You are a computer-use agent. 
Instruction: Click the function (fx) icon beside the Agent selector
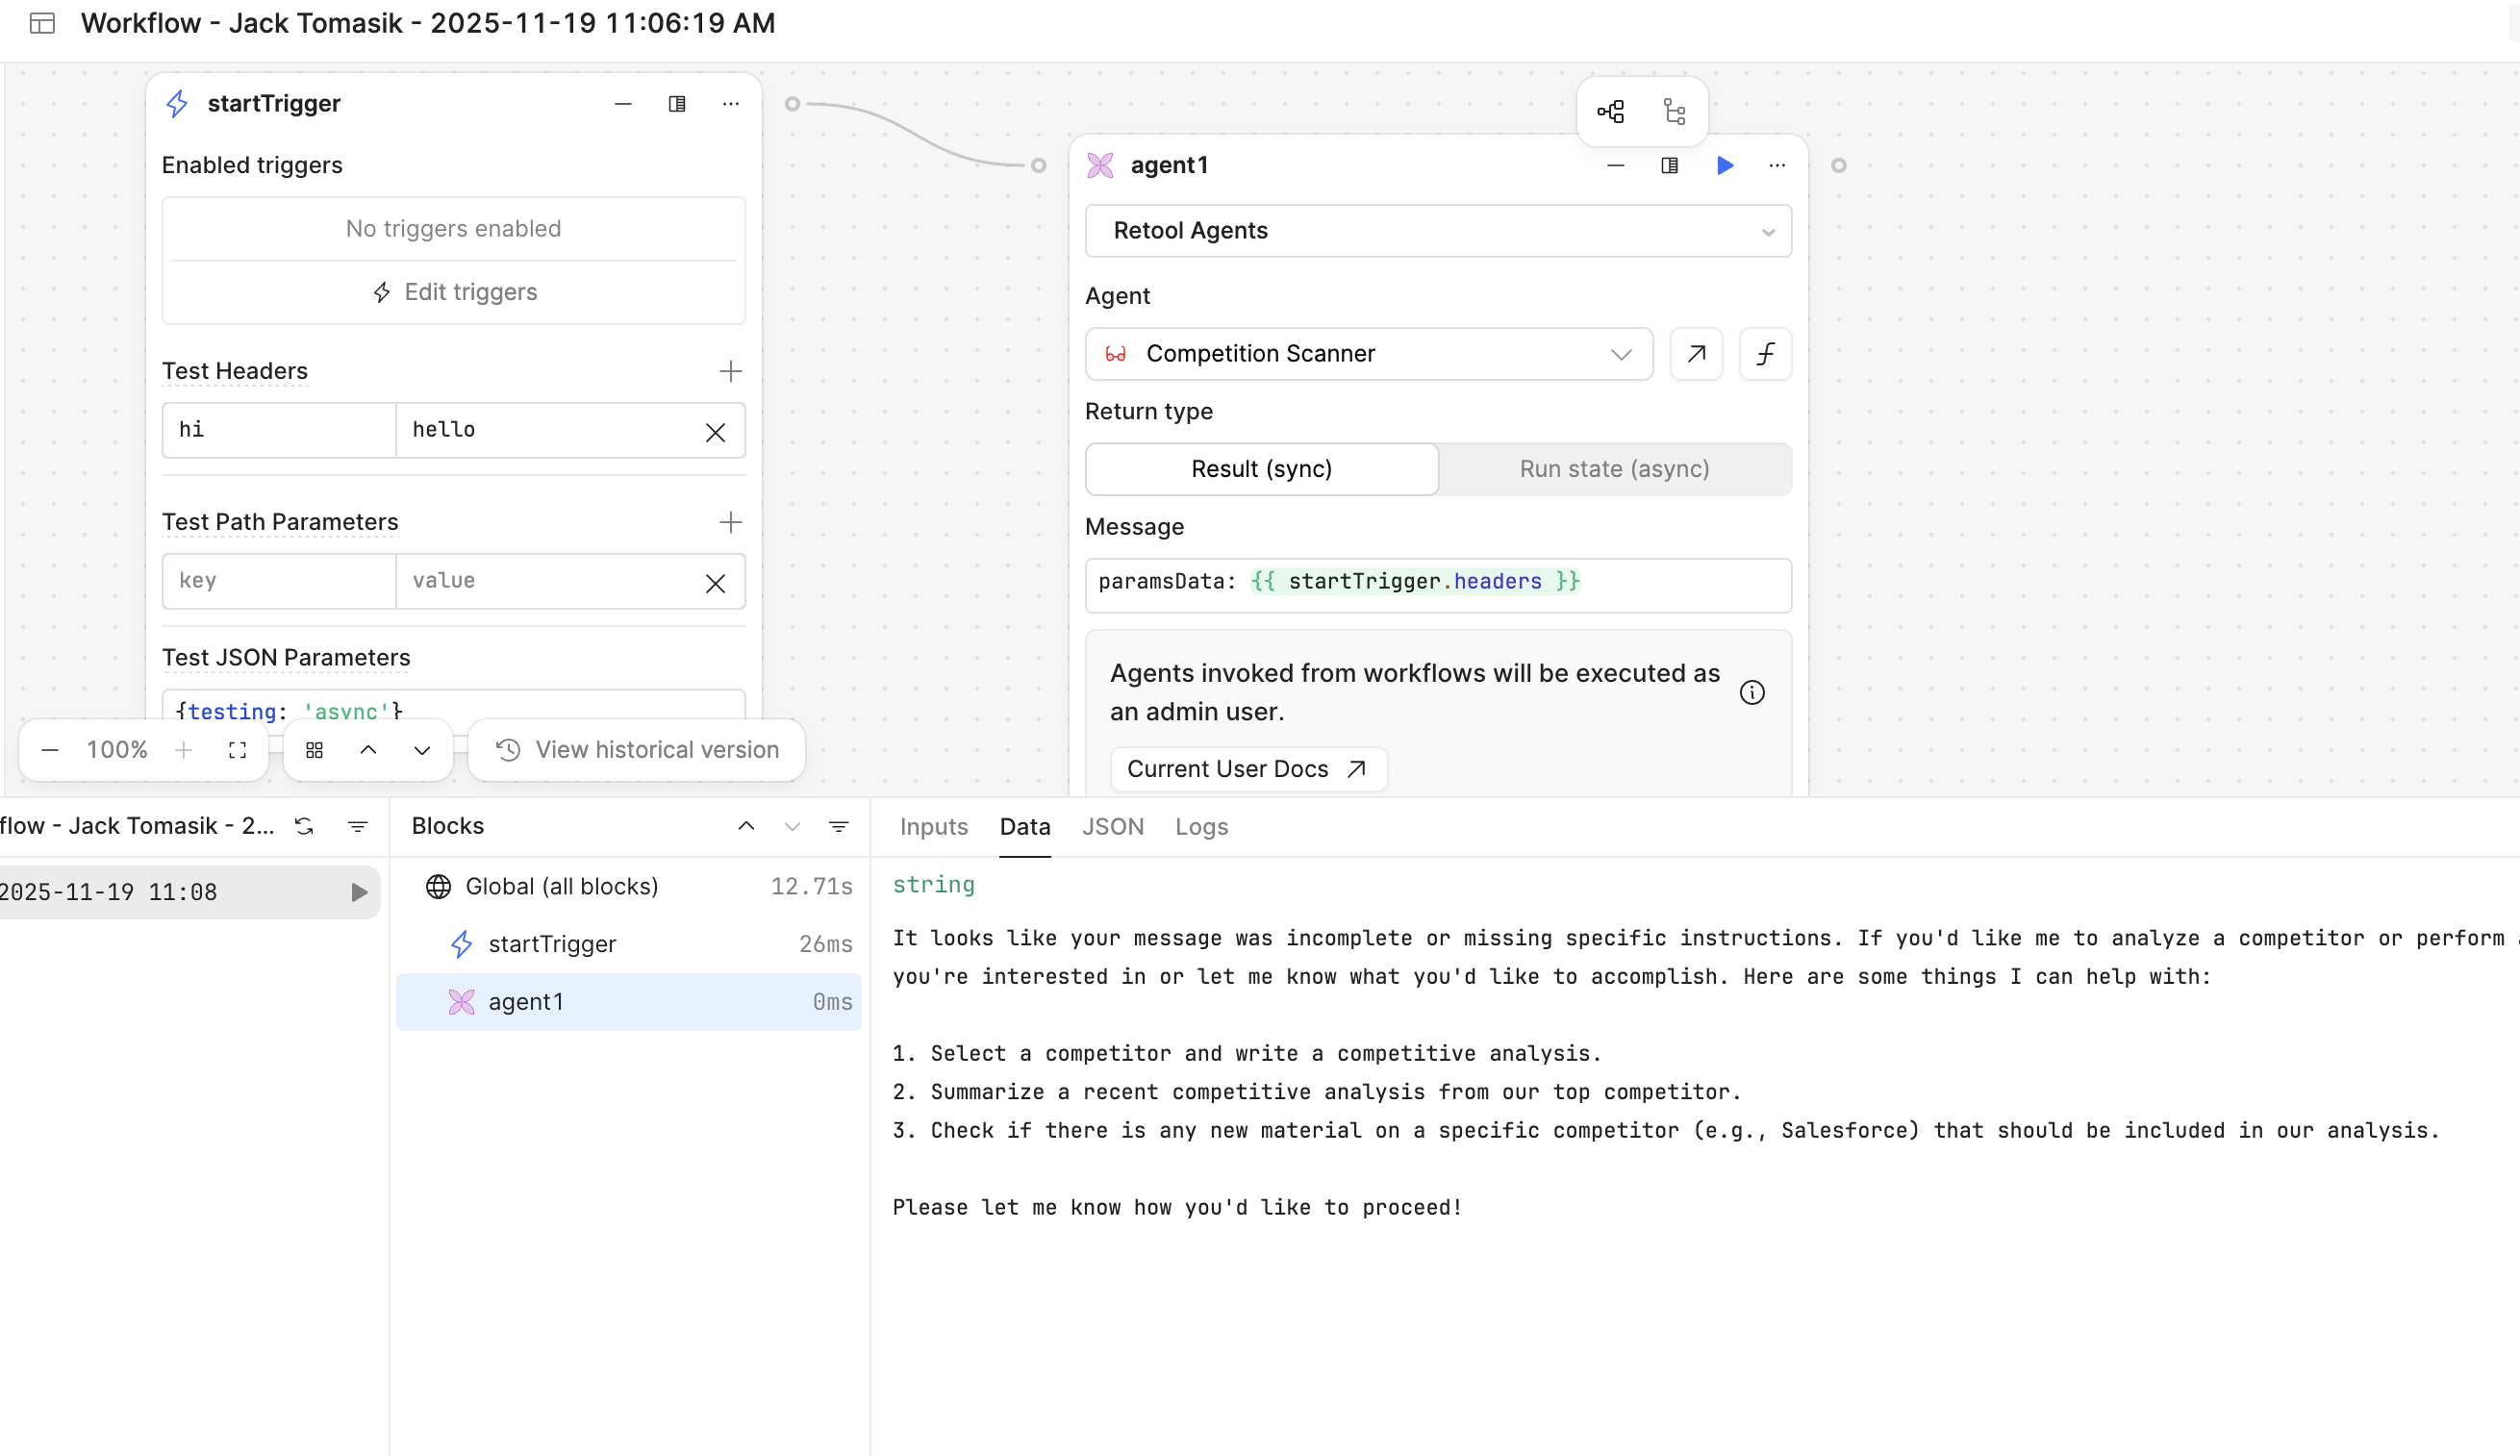pos(1765,354)
